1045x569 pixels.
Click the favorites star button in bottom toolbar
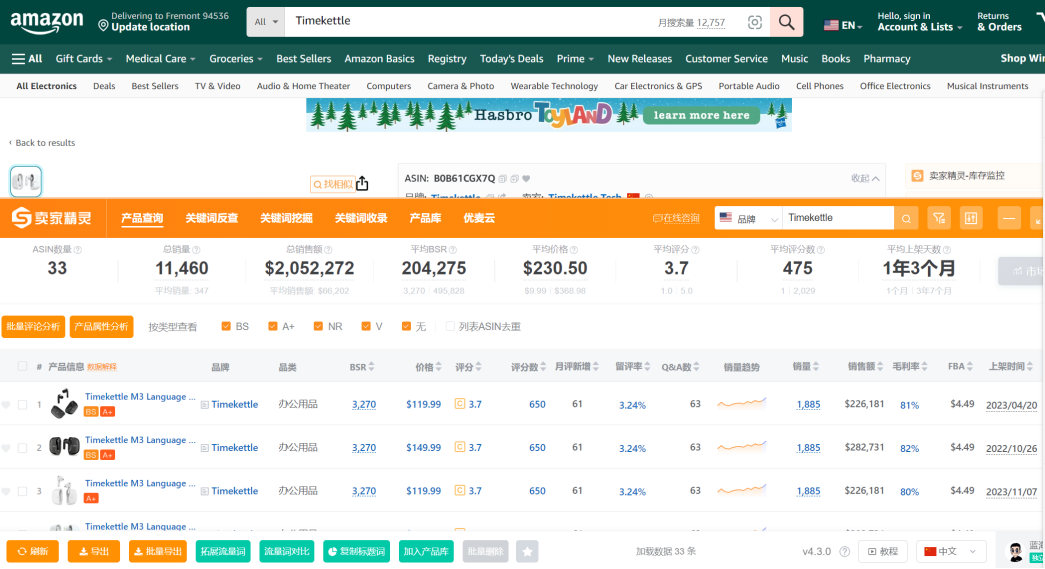click(527, 551)
